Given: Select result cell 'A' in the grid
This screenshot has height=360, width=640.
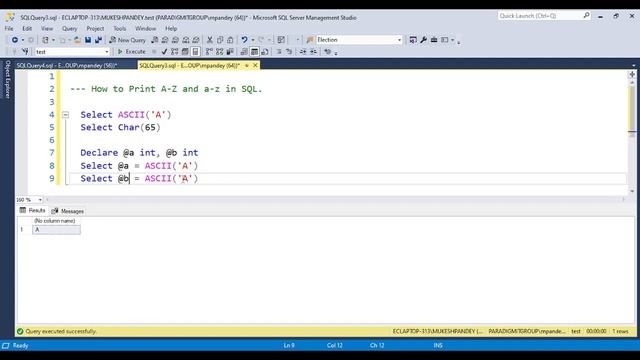Looking at the screenshot, I should 56,230.
